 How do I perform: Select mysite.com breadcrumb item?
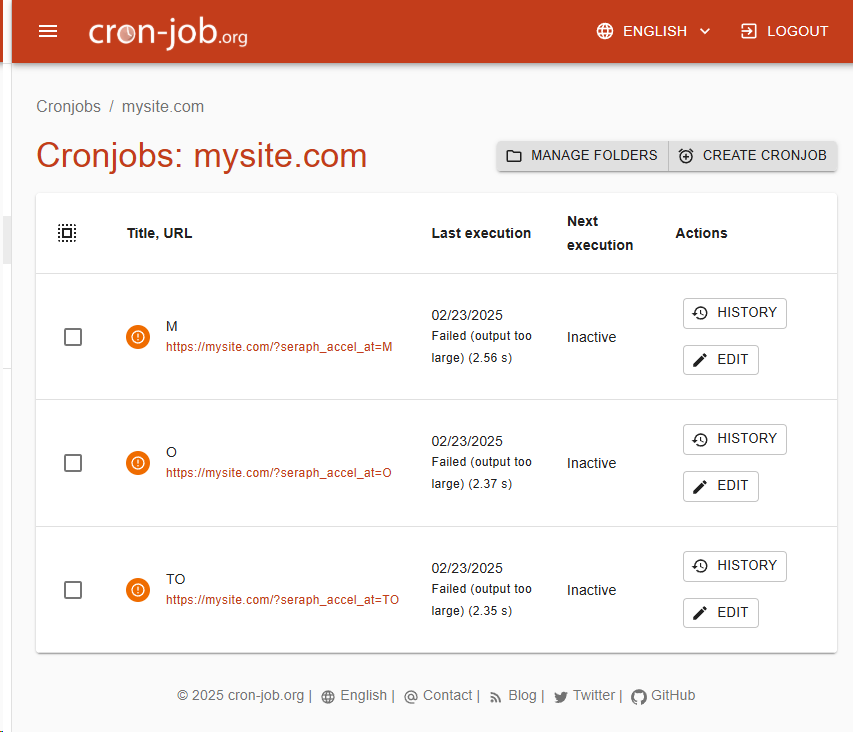(x=163, y=107)
